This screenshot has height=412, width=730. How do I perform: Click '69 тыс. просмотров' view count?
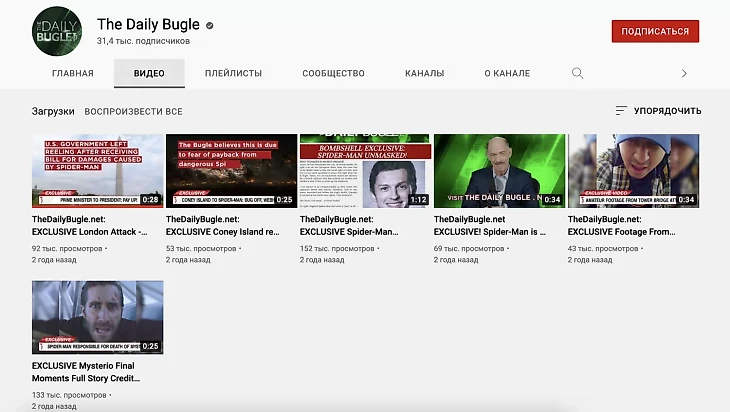click(x=469, y=249)
